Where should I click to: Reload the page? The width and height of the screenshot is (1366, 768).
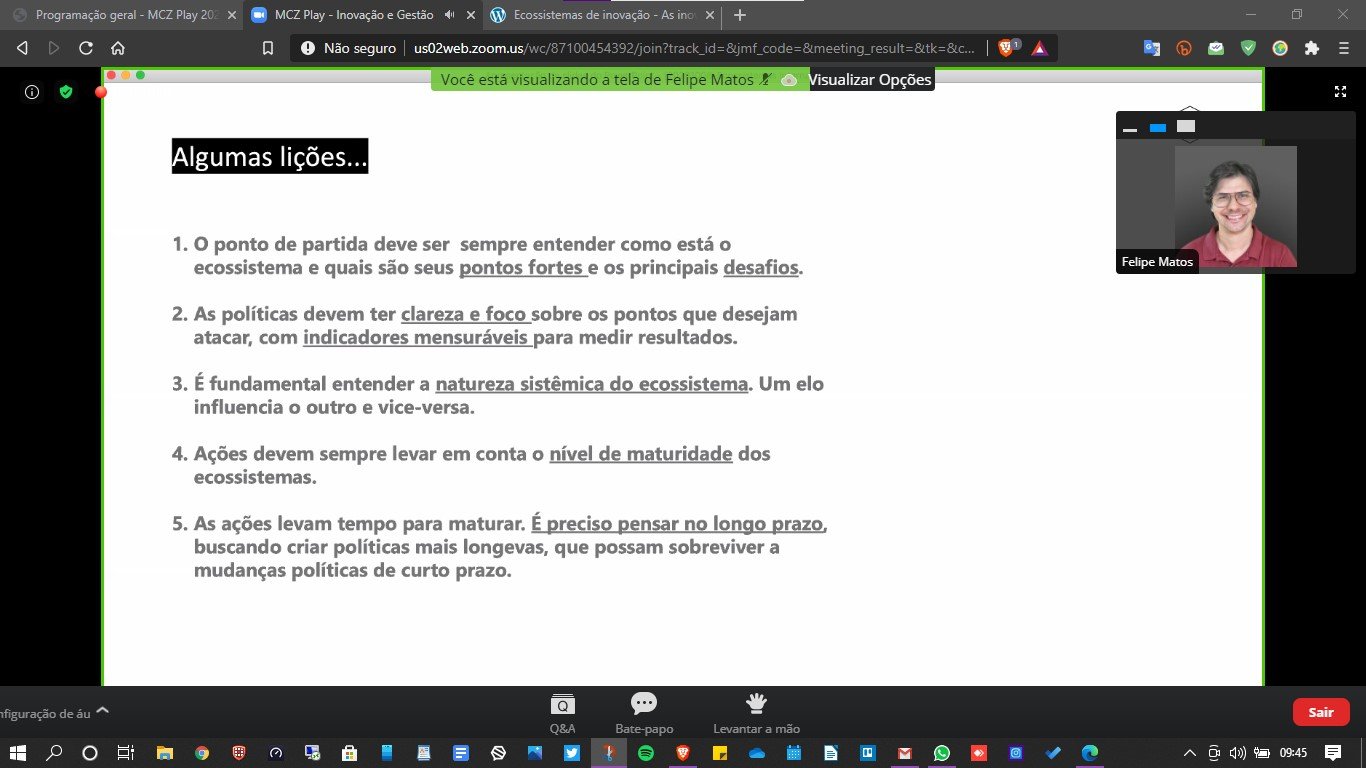click(86, 48)
